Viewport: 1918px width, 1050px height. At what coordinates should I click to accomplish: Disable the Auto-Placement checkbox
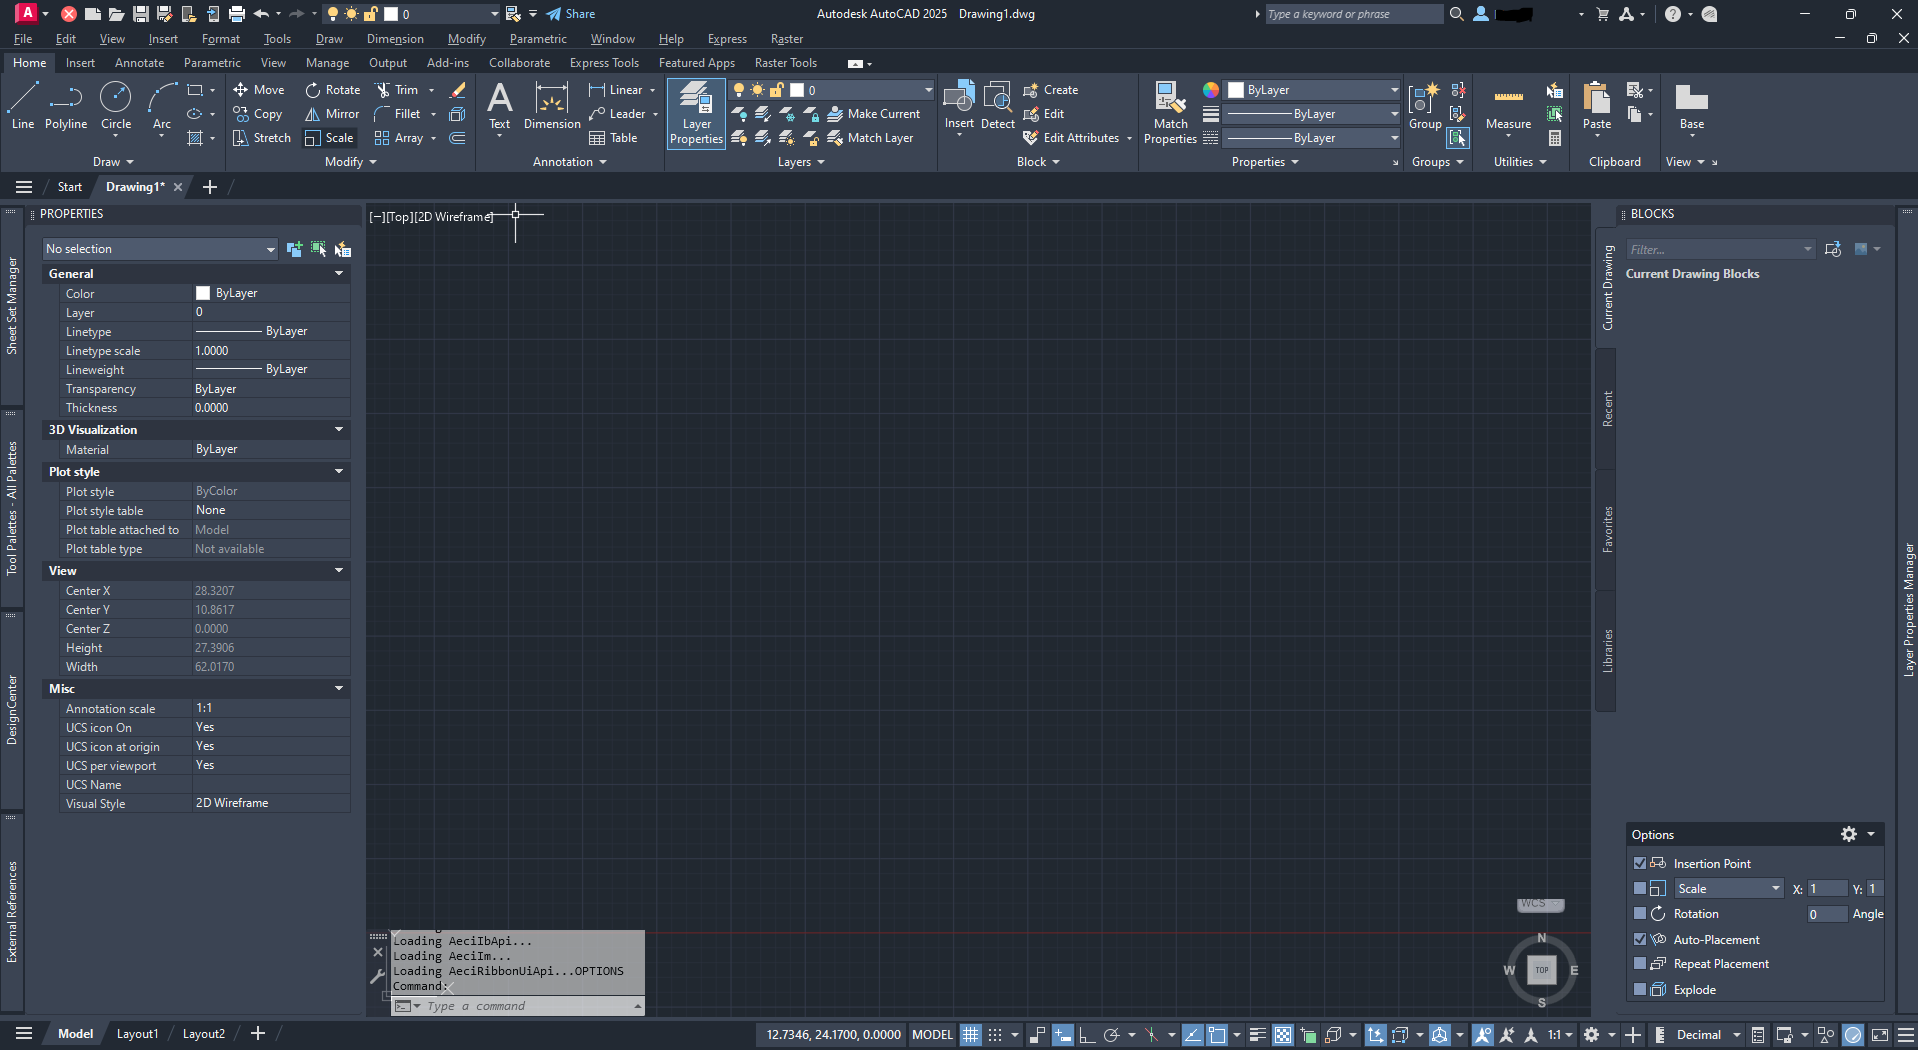click(x=1640, y=939)
